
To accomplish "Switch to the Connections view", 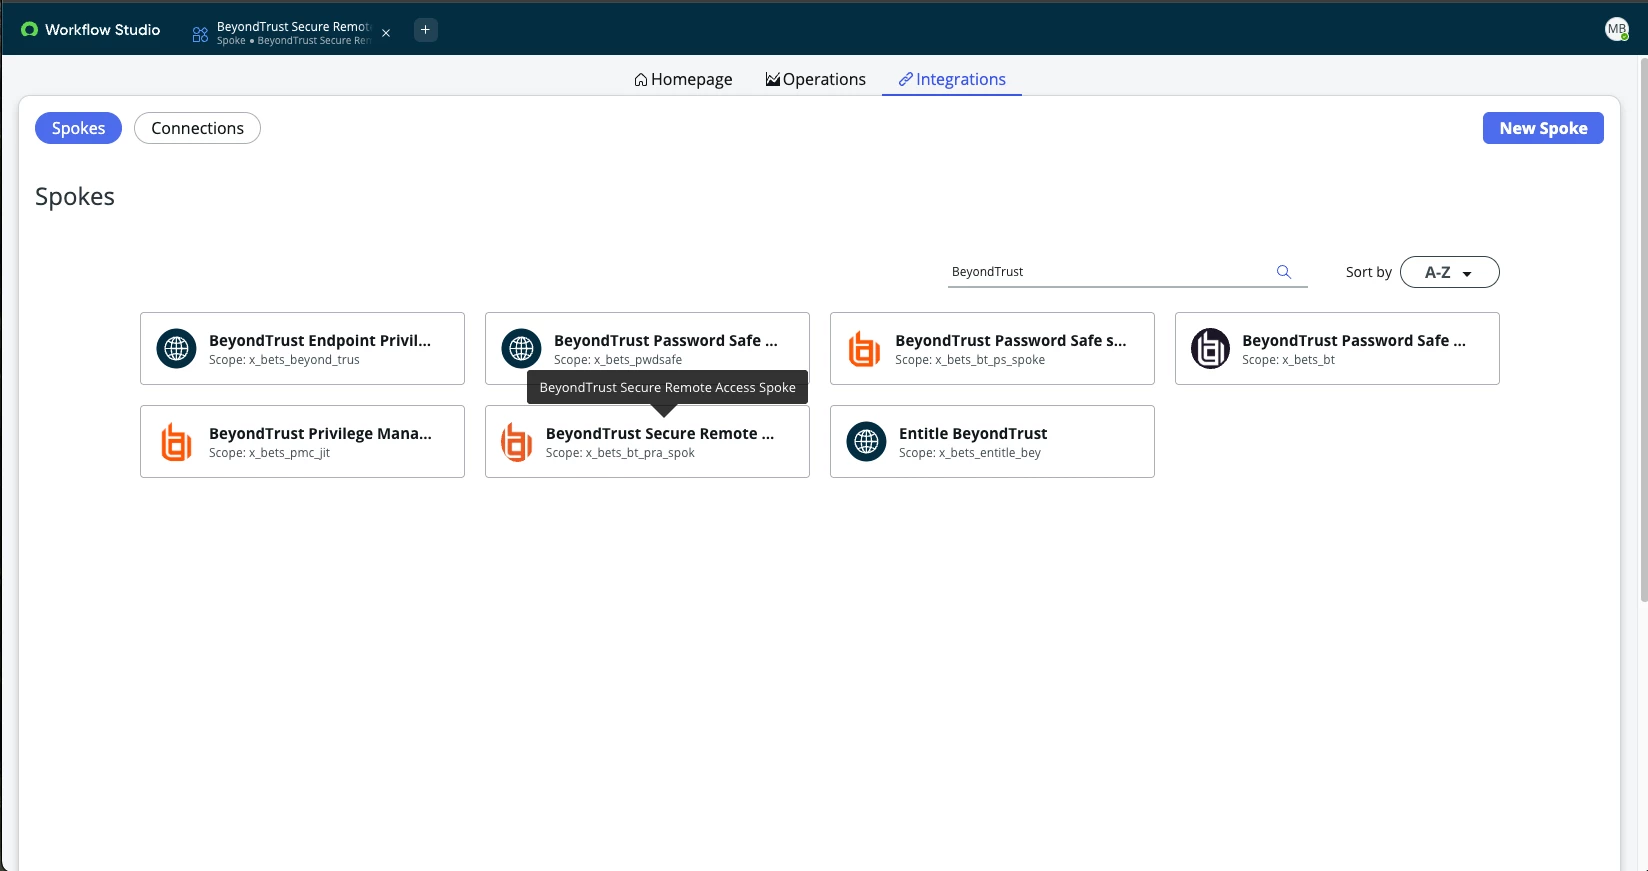I will click(197, 128).
